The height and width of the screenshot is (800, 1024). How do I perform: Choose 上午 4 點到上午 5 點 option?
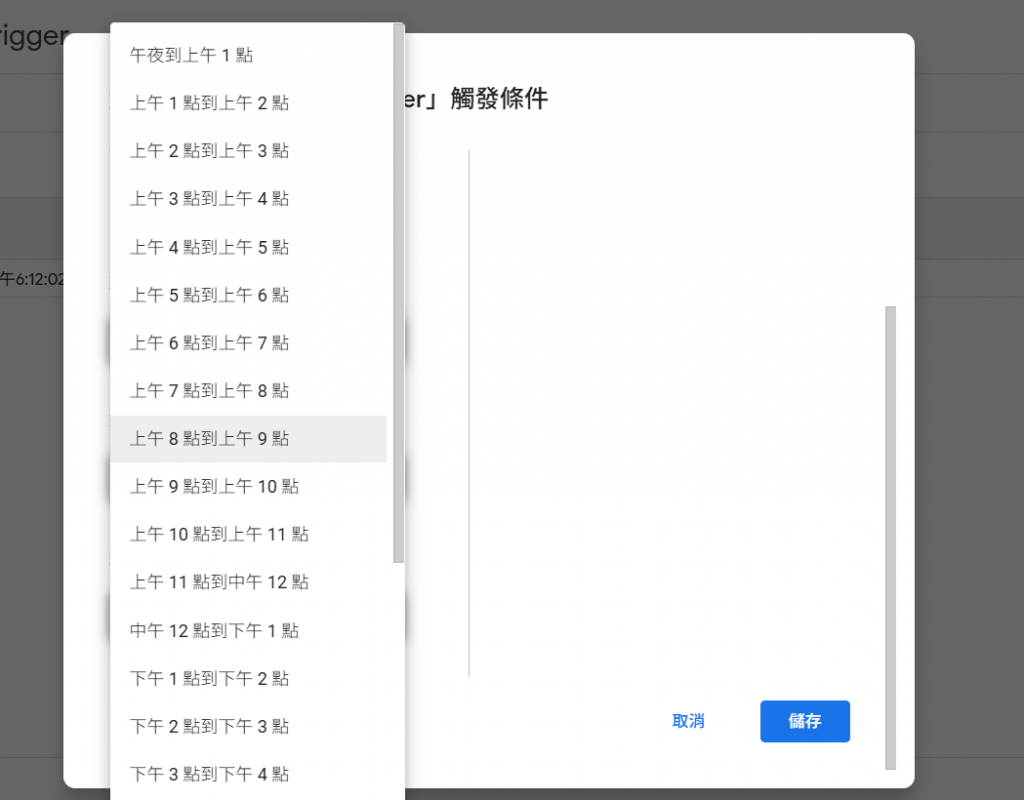point(248,247)
